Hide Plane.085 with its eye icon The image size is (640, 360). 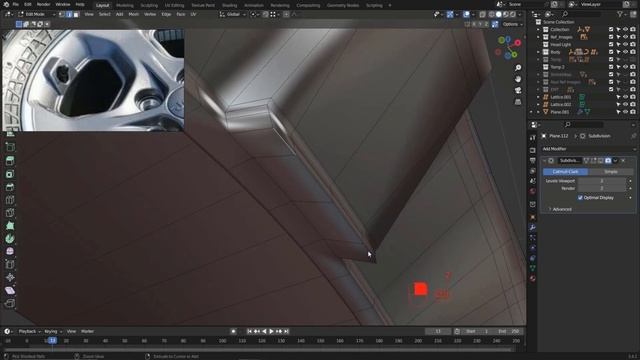point(626,111)
